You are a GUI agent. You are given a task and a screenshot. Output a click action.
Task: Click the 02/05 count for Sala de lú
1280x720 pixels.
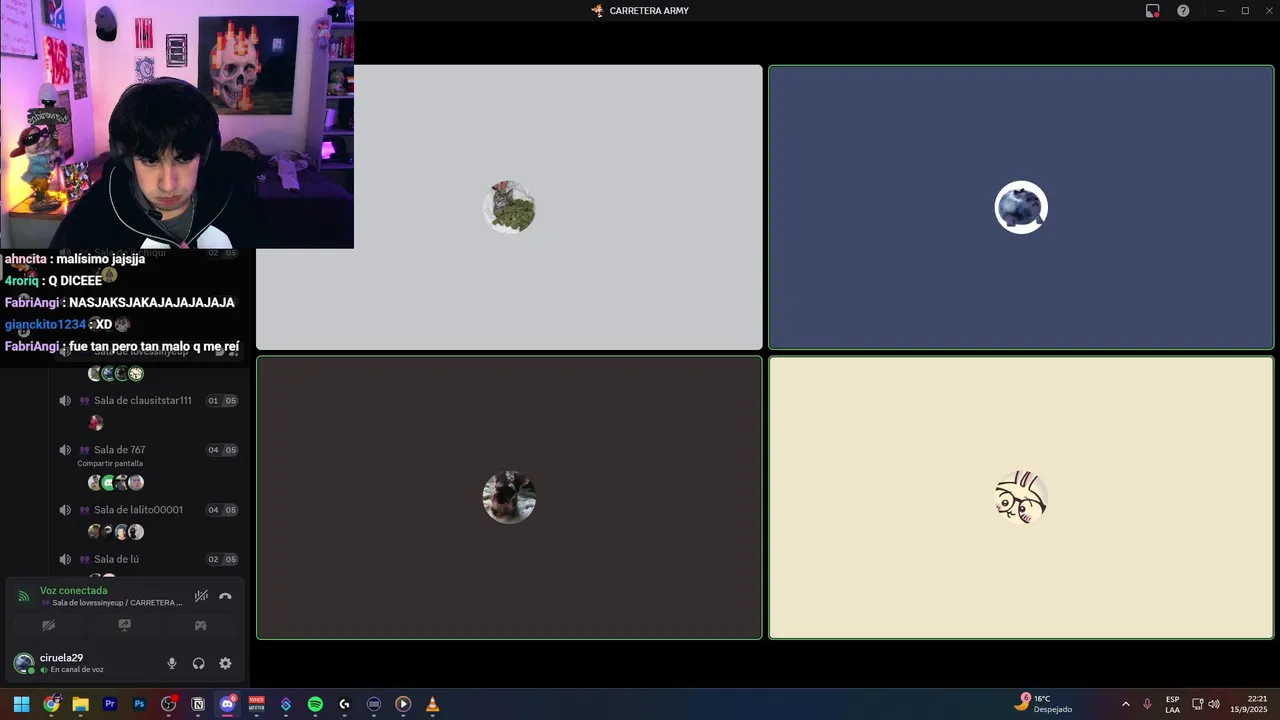tap(222, 560)
